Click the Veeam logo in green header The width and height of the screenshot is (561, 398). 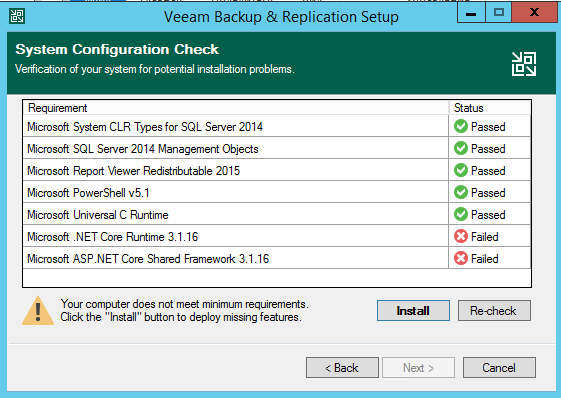click(524, 64)
